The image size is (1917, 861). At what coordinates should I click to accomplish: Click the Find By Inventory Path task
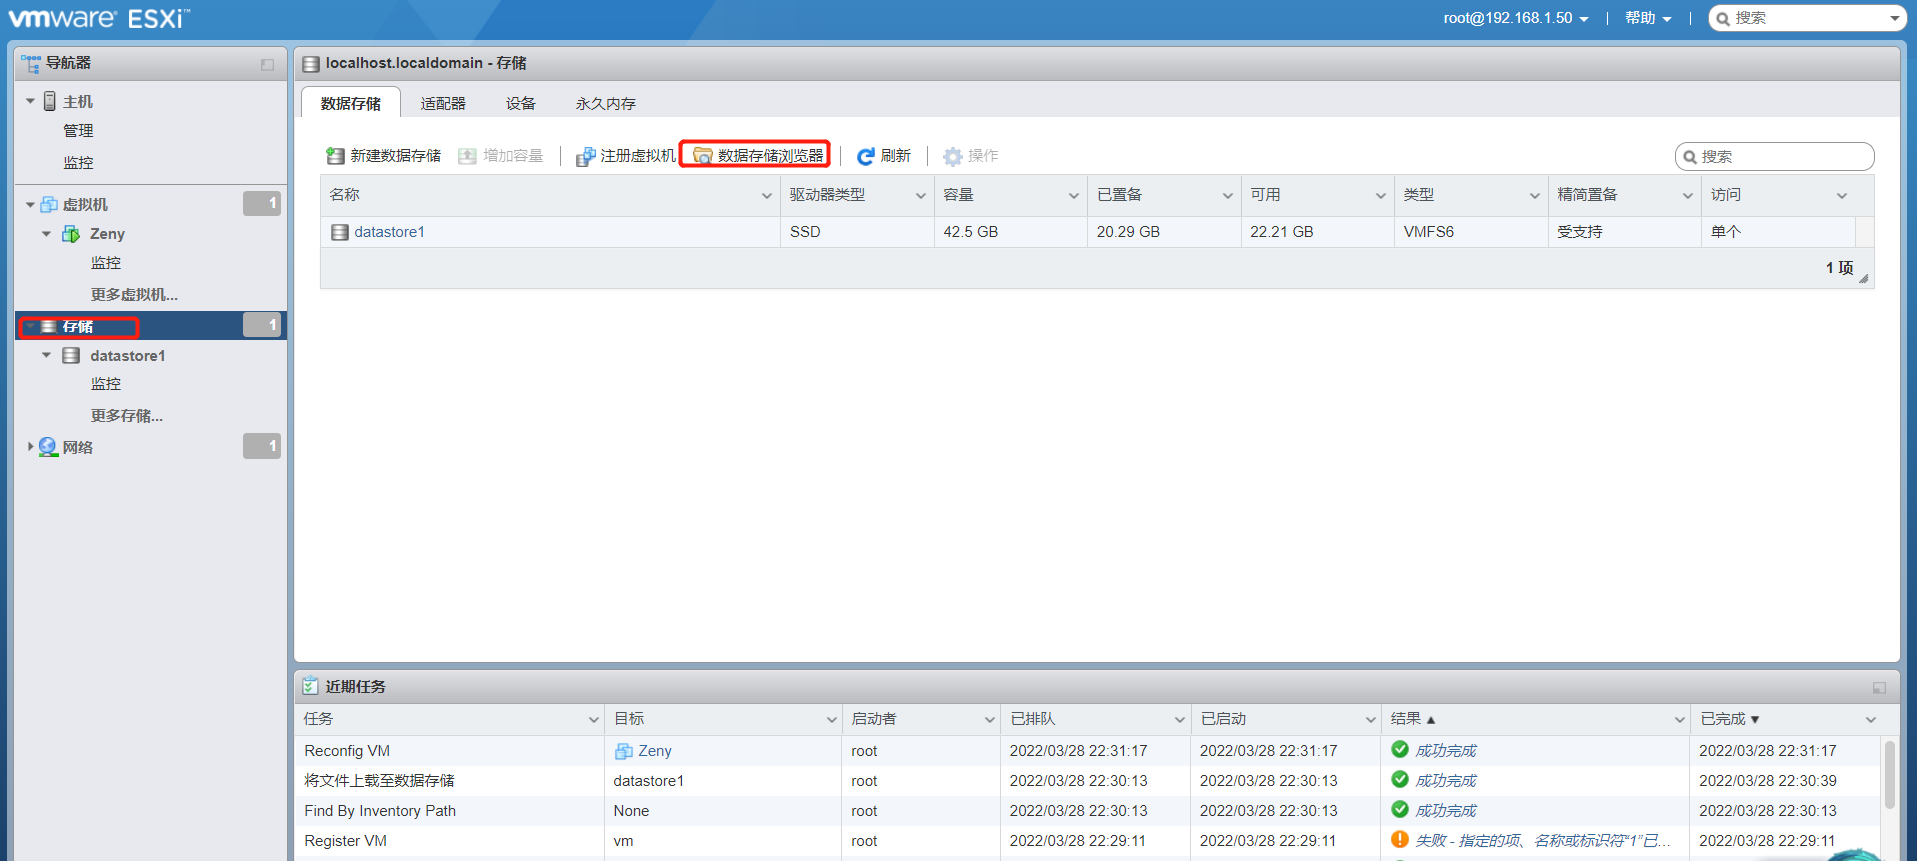tap(380, 811)
